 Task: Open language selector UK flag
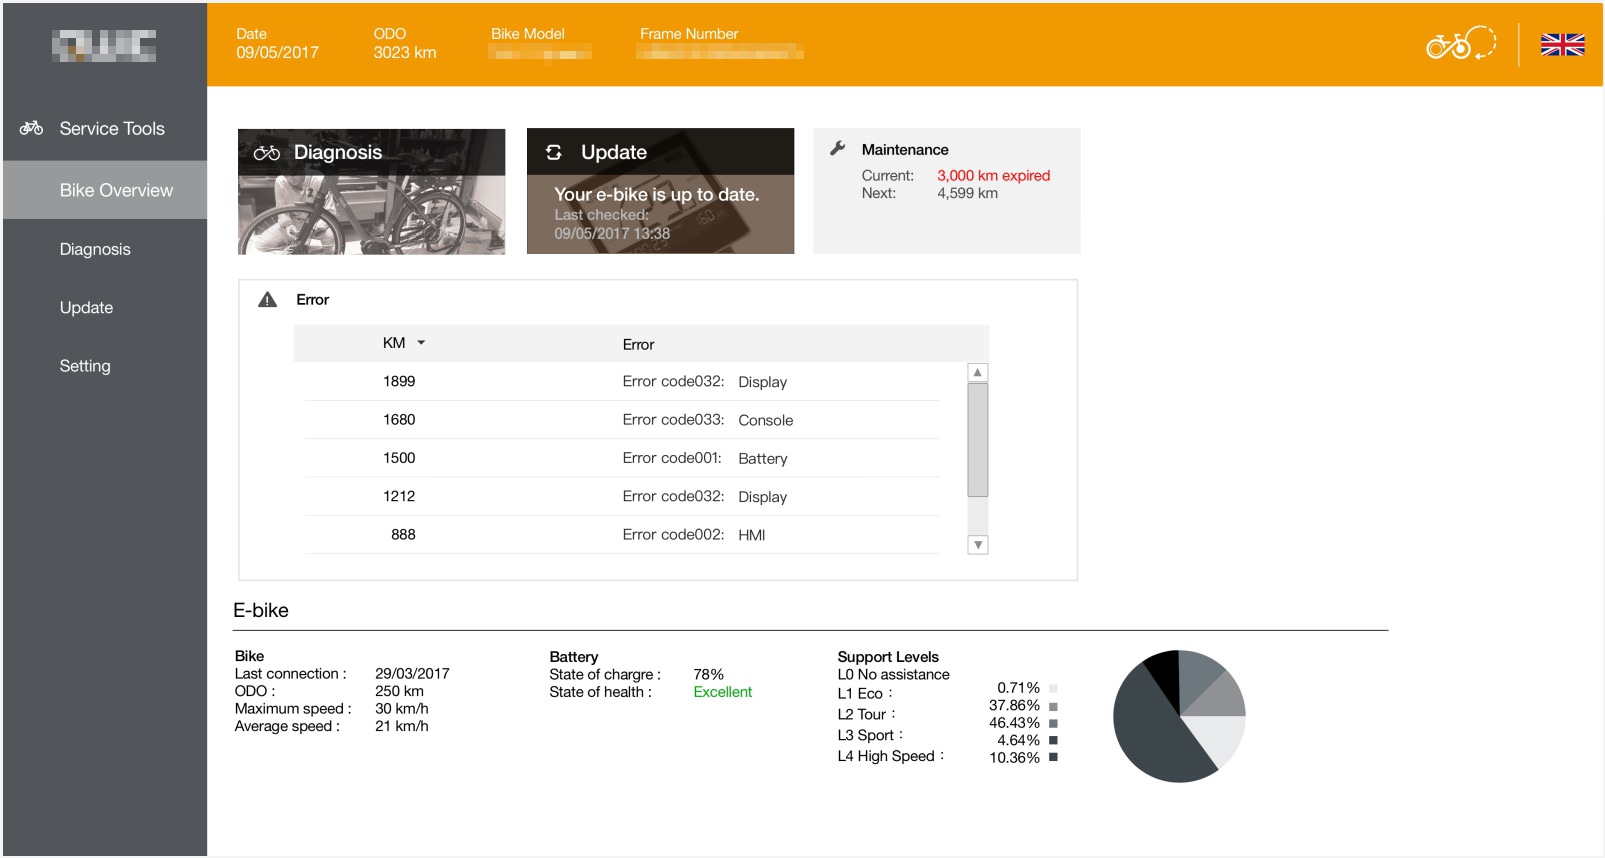tap(1562, 45)
